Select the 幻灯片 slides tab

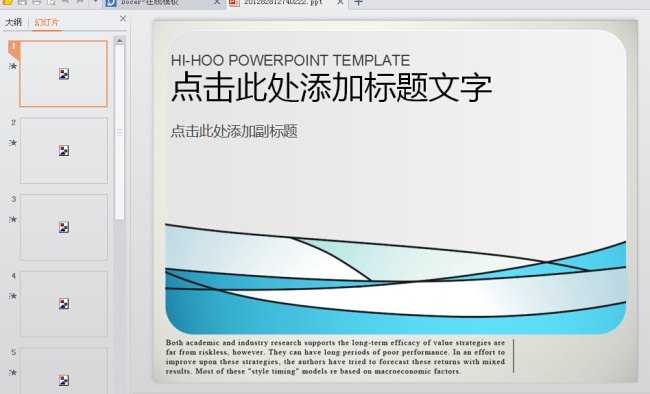click(46, 22)
